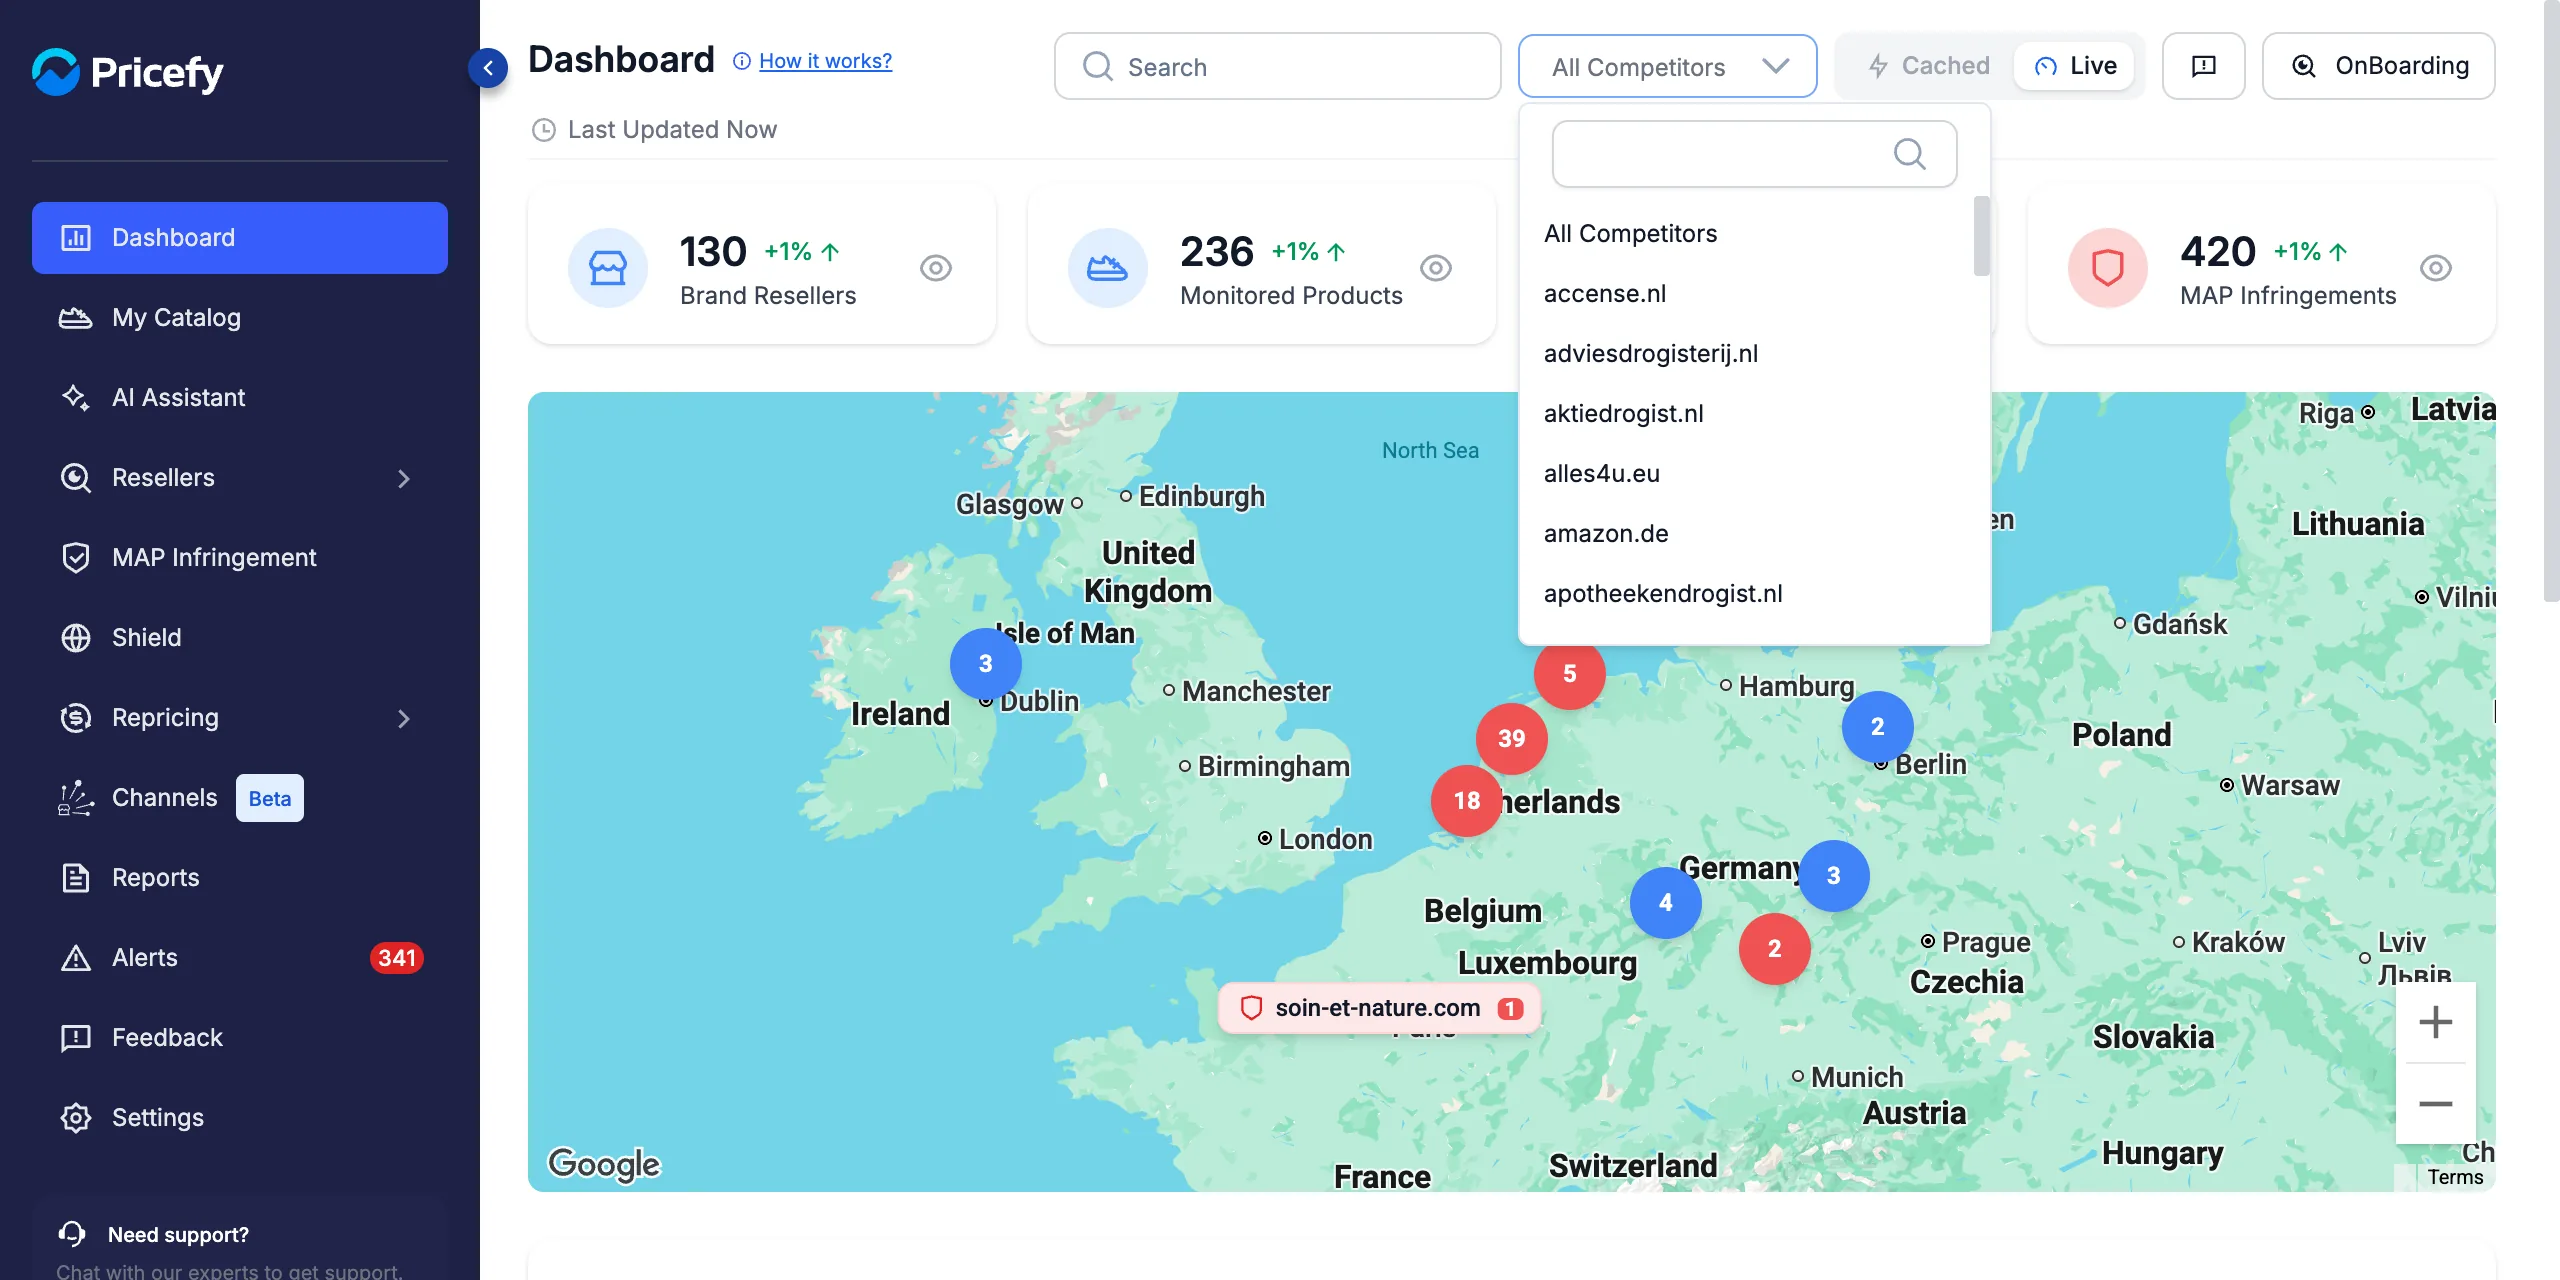This screenshot has width=2560, height=1280.
Task: Zoom out on the map
Action: (2435, 1104)
